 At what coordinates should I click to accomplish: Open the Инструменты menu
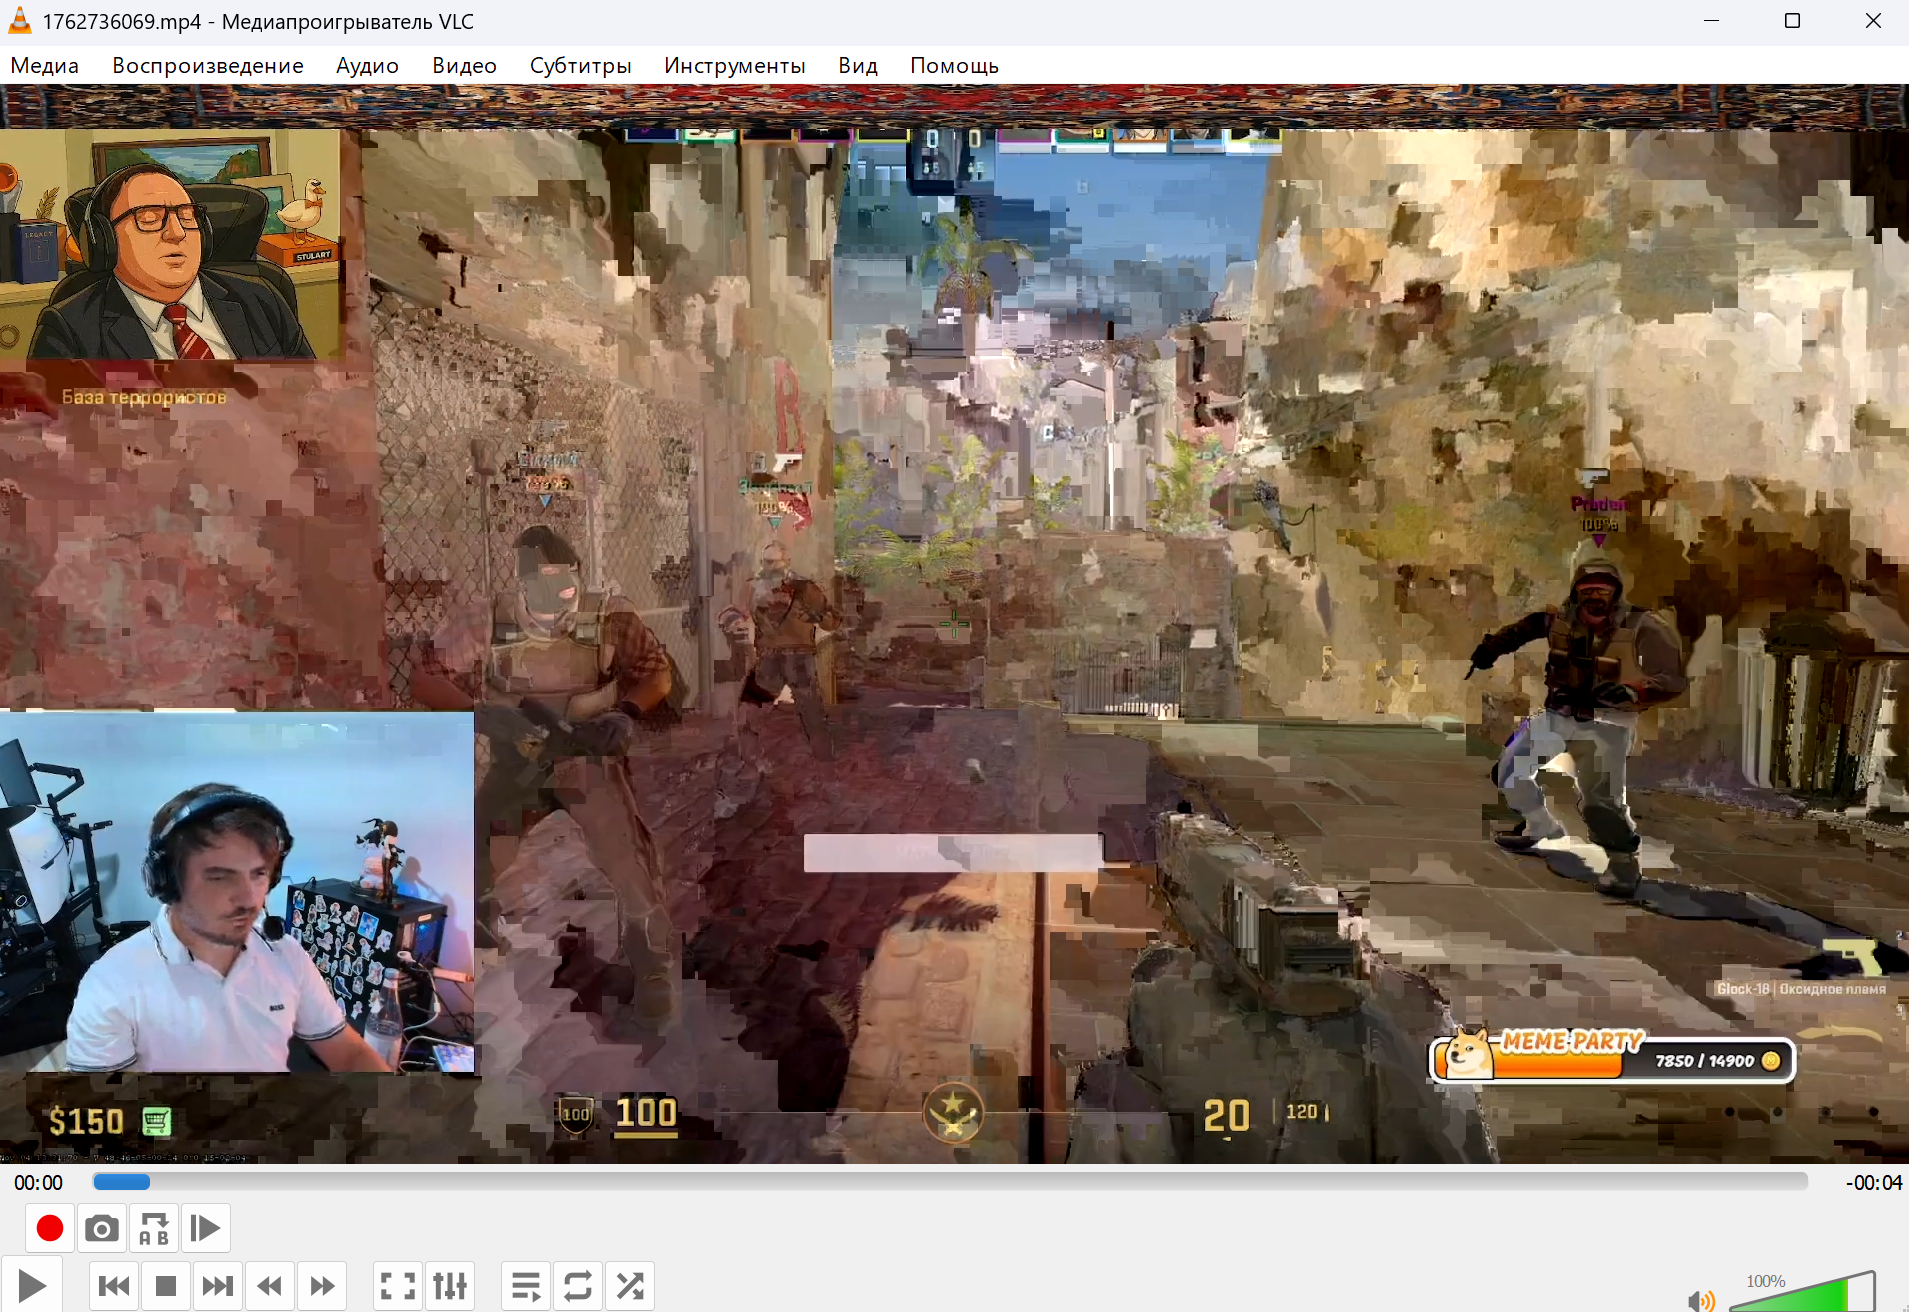click(735, 66)
